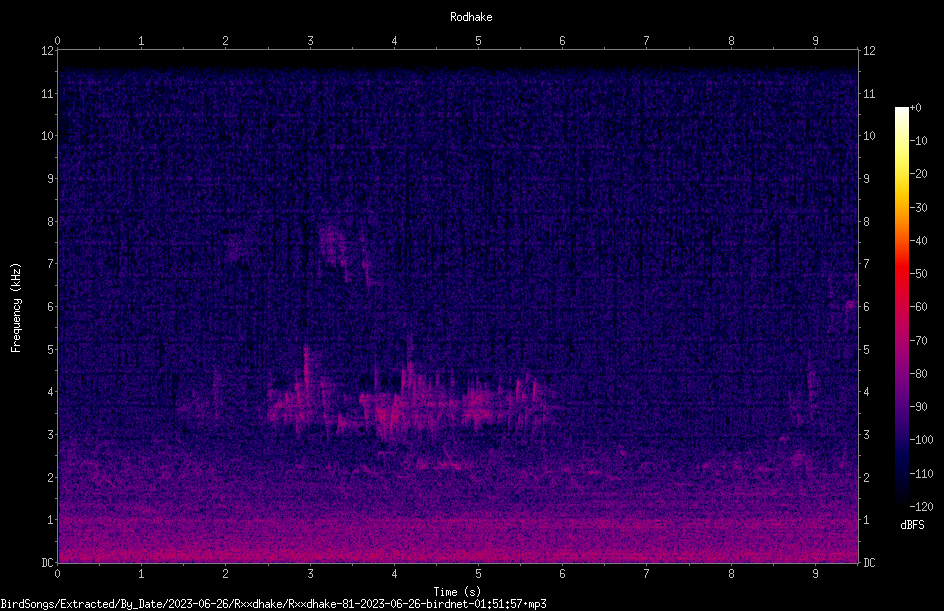944x611 pixels.
Task: Click the "-30" color scale label
Action: coord(918,208)
